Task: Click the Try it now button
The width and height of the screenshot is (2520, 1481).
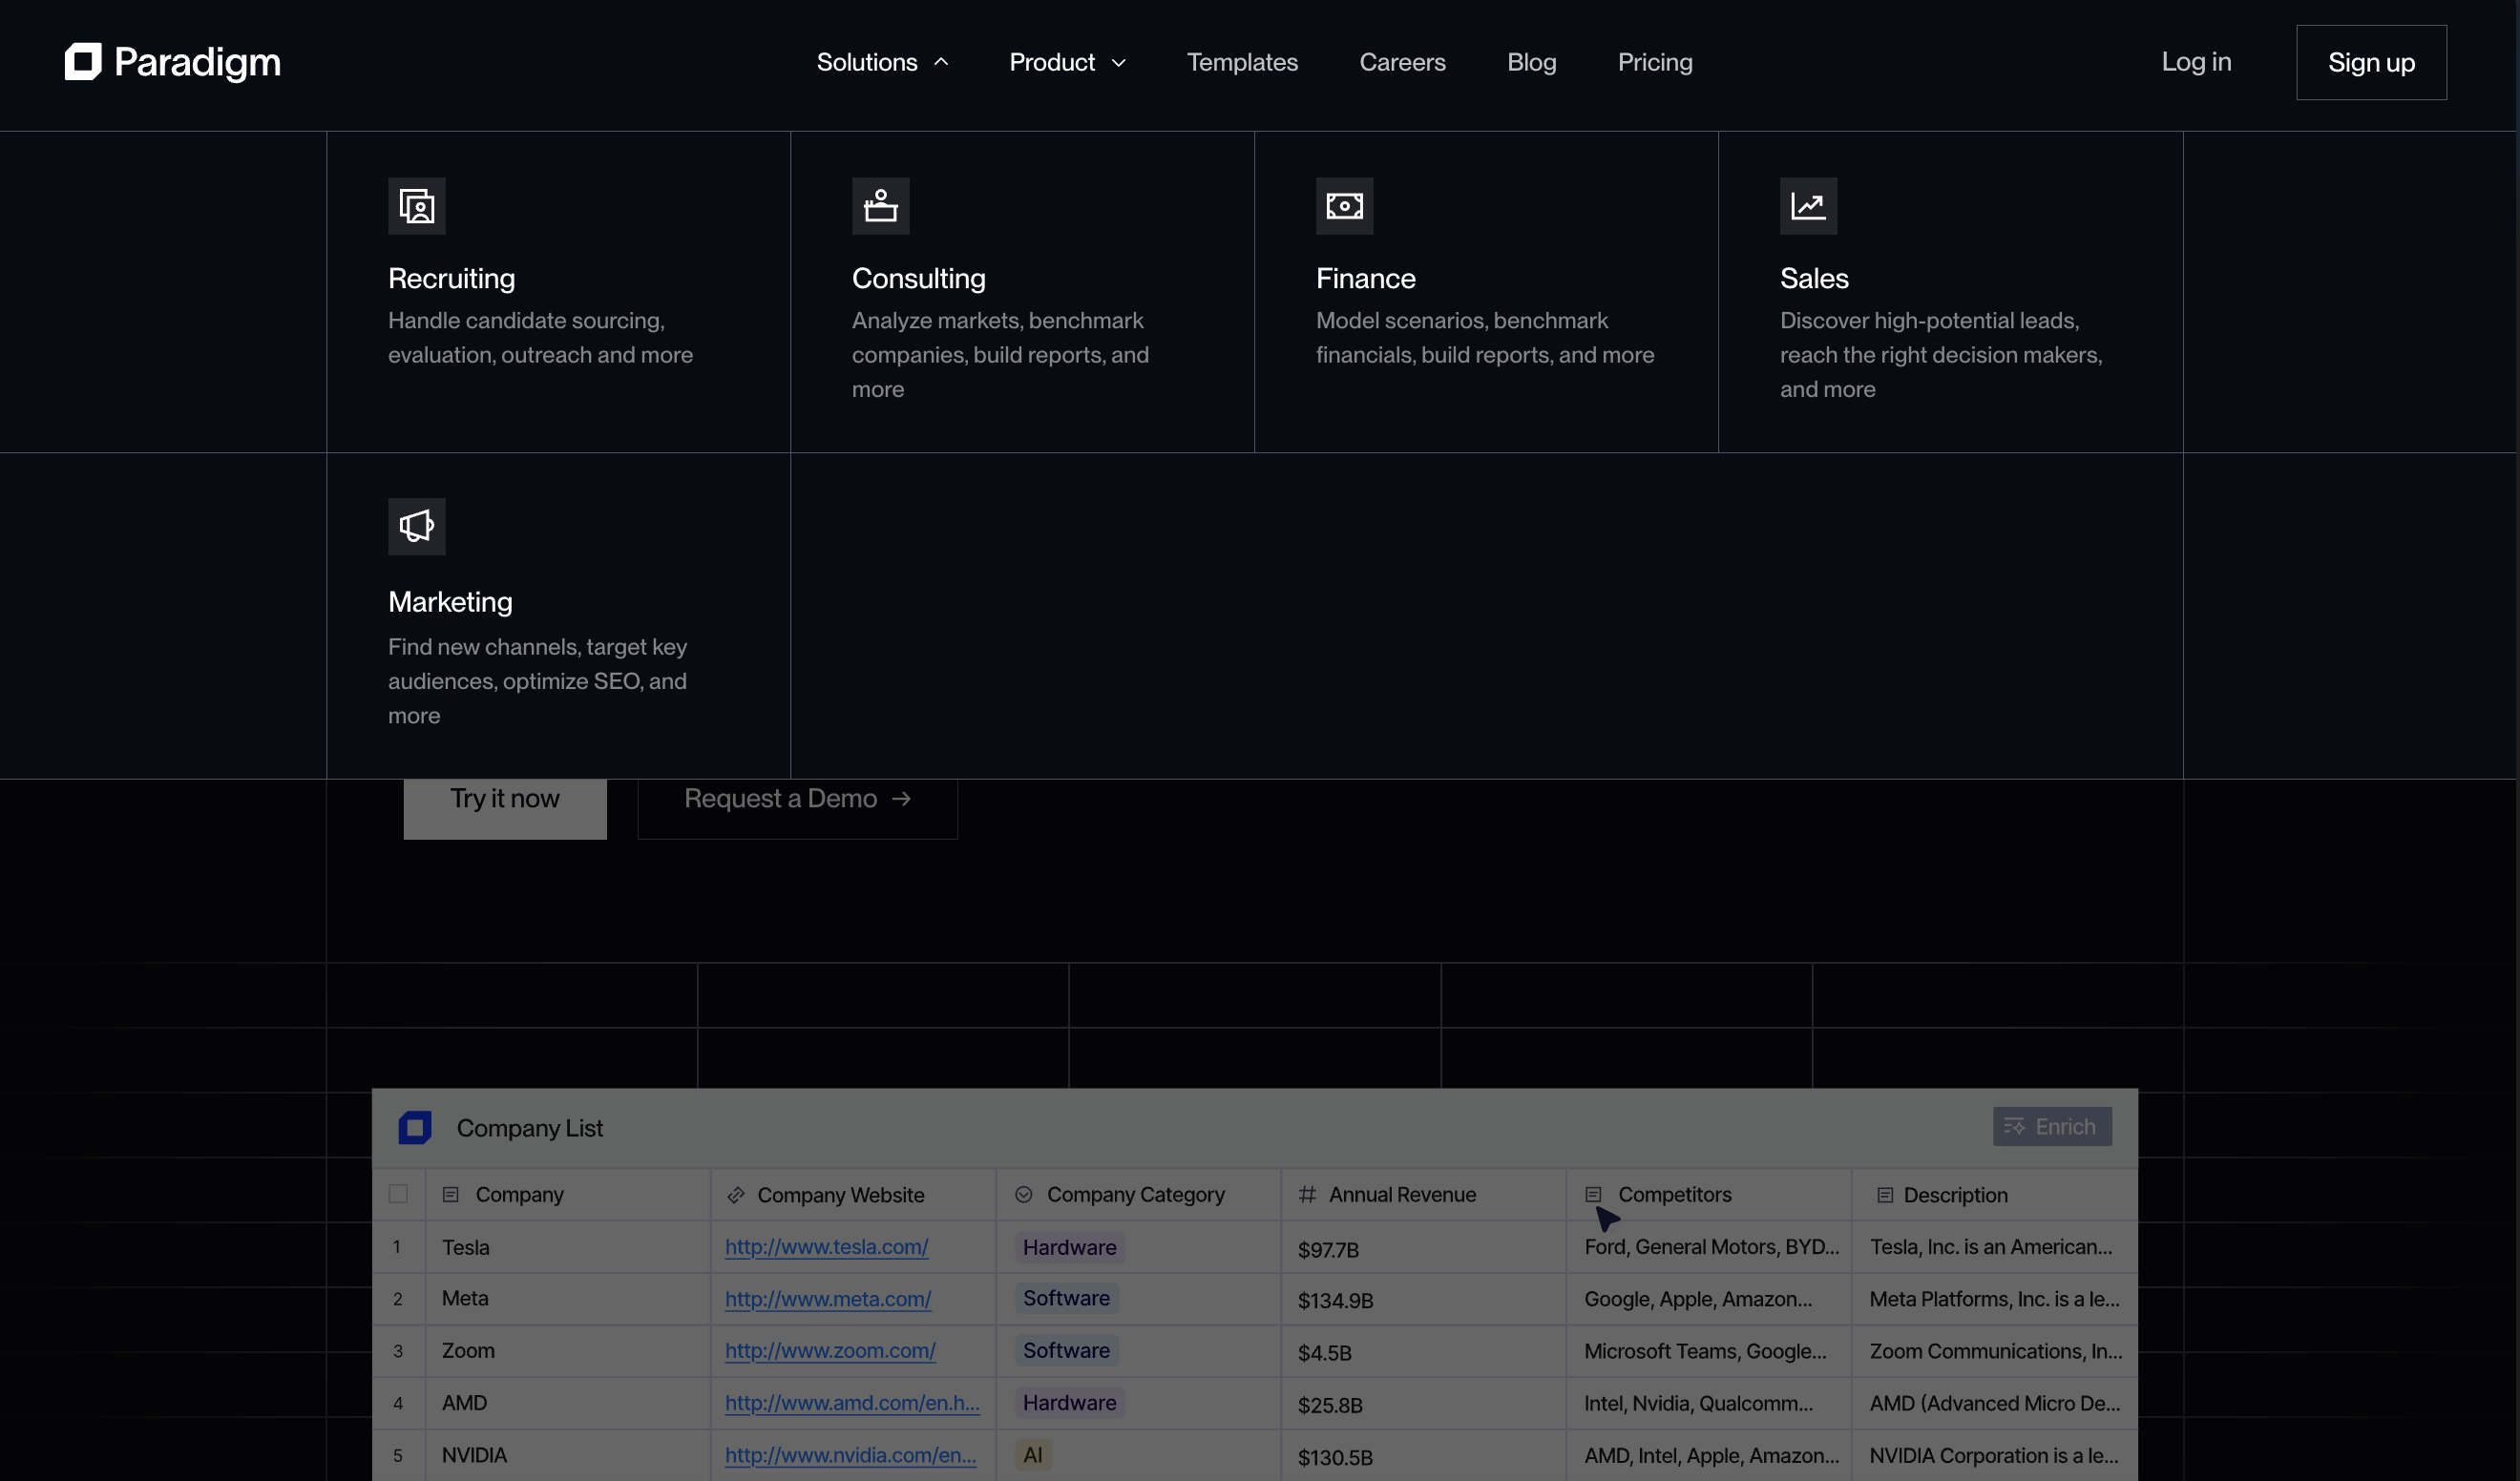Action: tap(504, 798)
